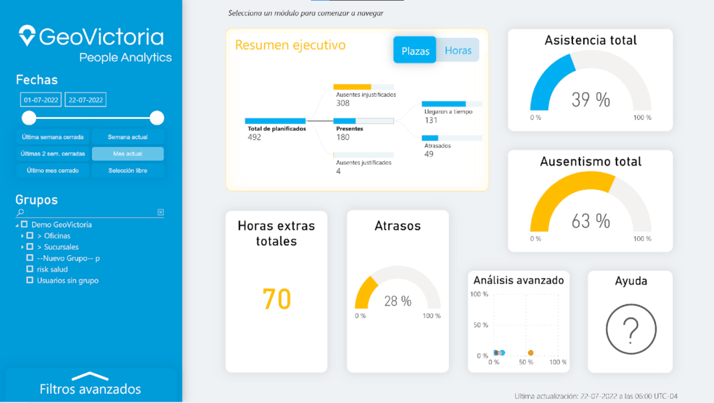Screen dimensions: 714x403
Task: Click the search magnifier icon under Grupos
Action: click(21, 213)
